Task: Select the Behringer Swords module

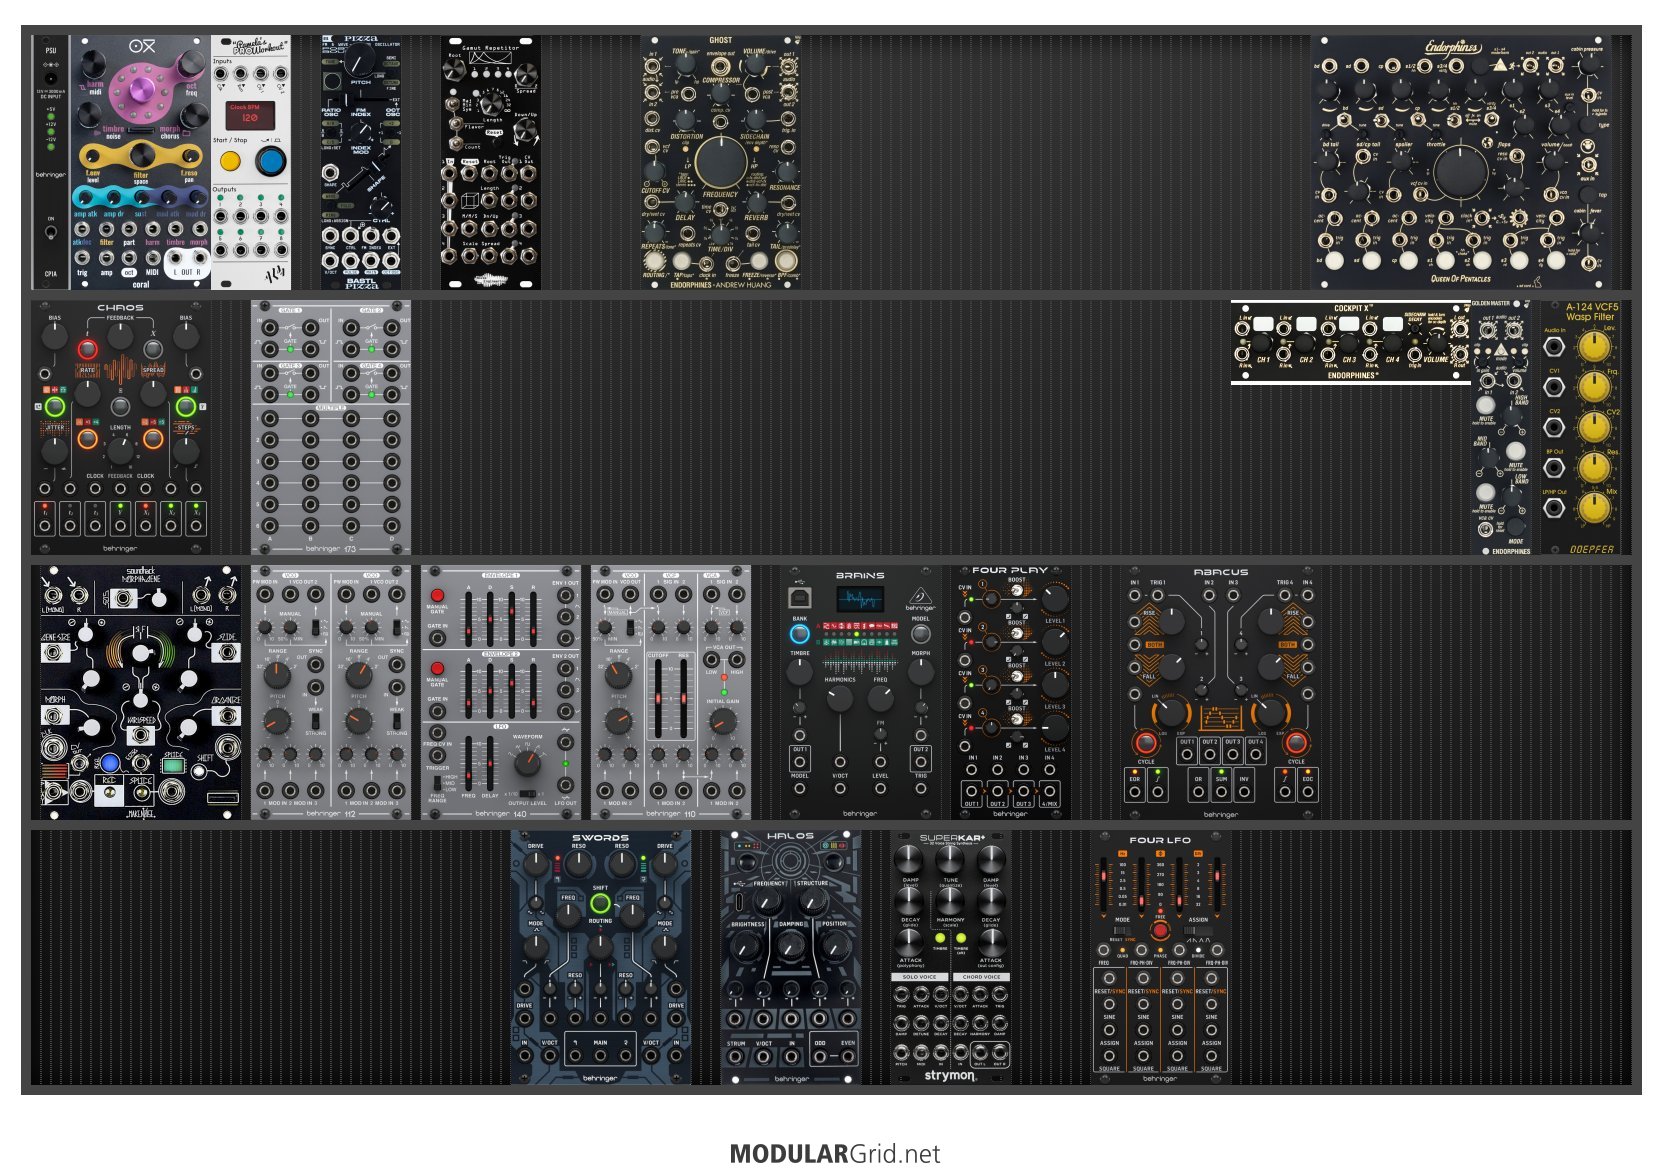Action: [601, 958]
